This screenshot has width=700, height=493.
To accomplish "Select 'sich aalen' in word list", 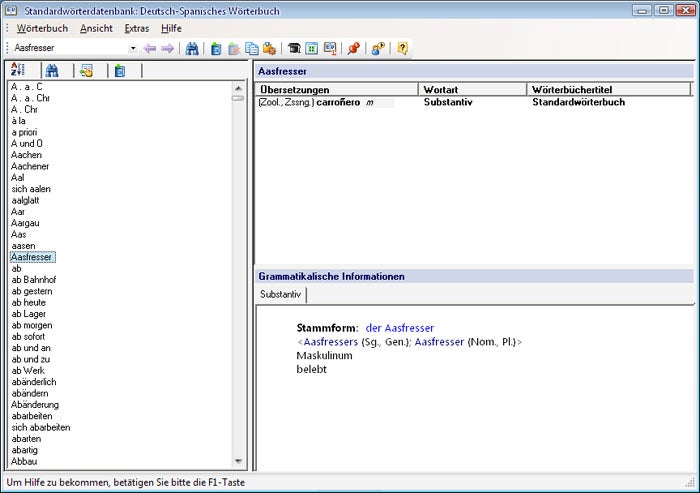I will (31, 189).
